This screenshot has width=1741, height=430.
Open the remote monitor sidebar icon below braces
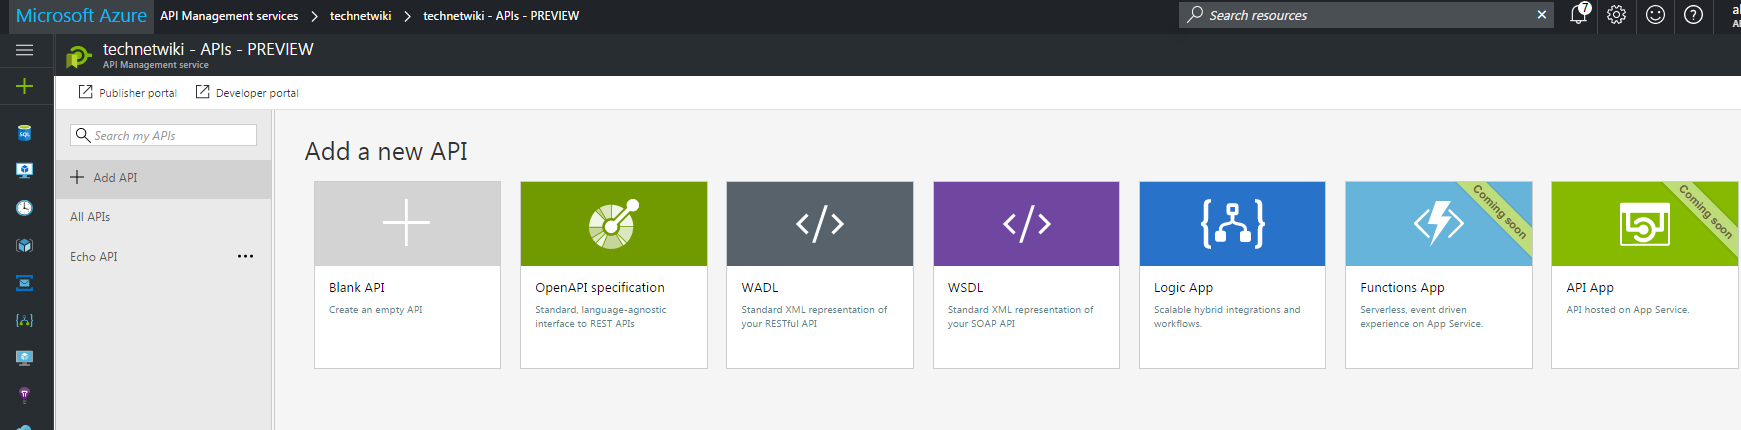pos(25,358)
